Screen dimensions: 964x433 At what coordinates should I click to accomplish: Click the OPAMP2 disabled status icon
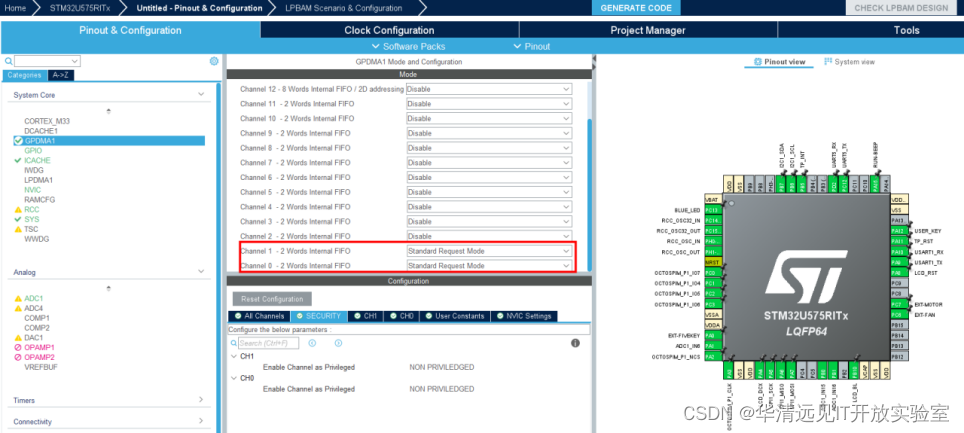pos(18,357)
